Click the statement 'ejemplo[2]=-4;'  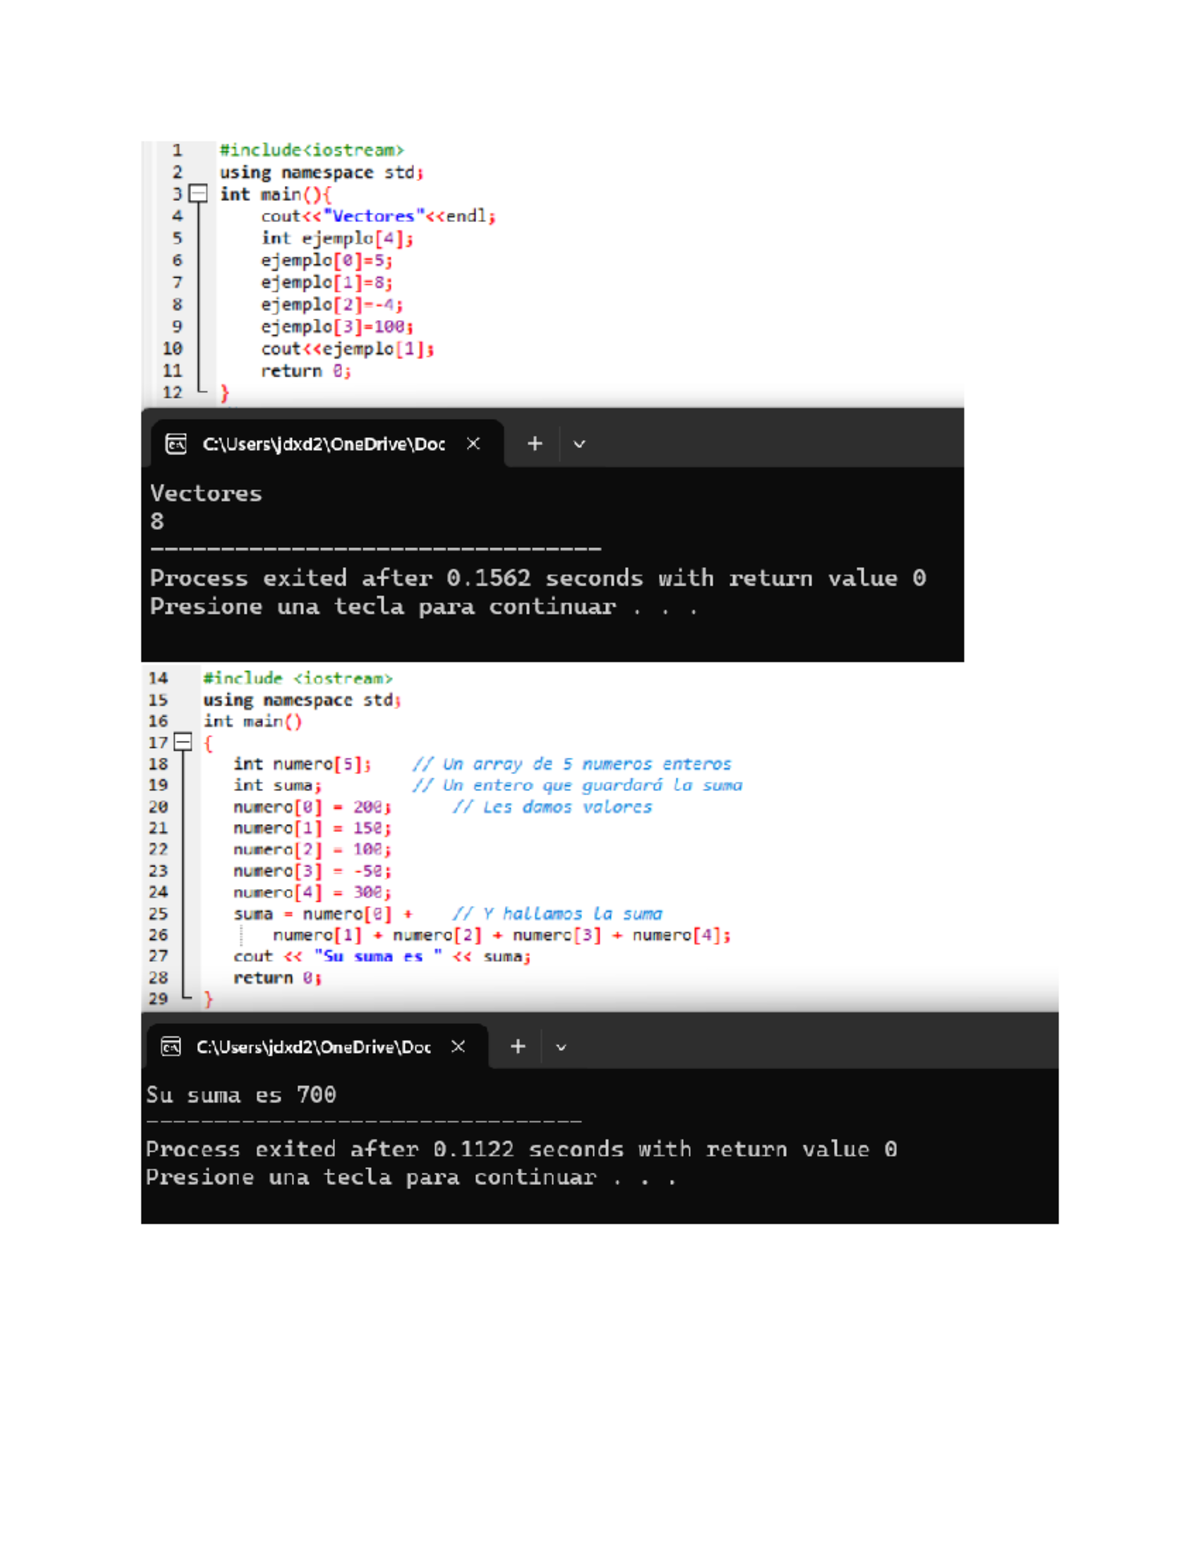pos(332,304)
